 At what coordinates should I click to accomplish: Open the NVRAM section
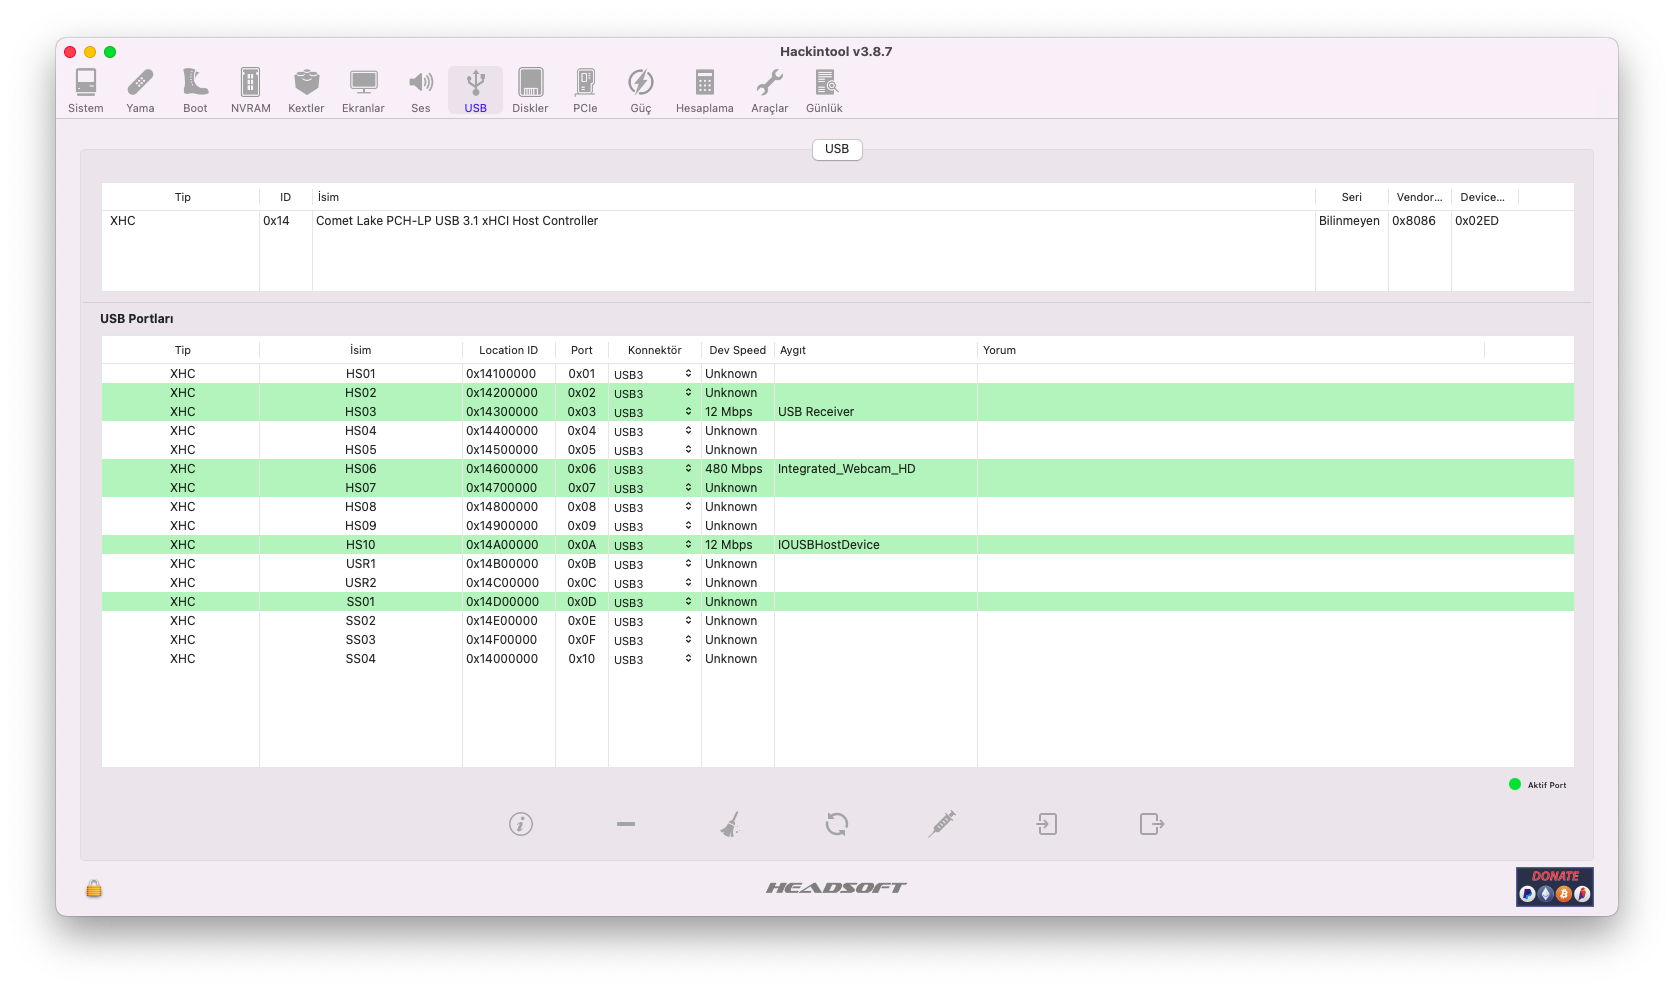[x=250, y=90]
